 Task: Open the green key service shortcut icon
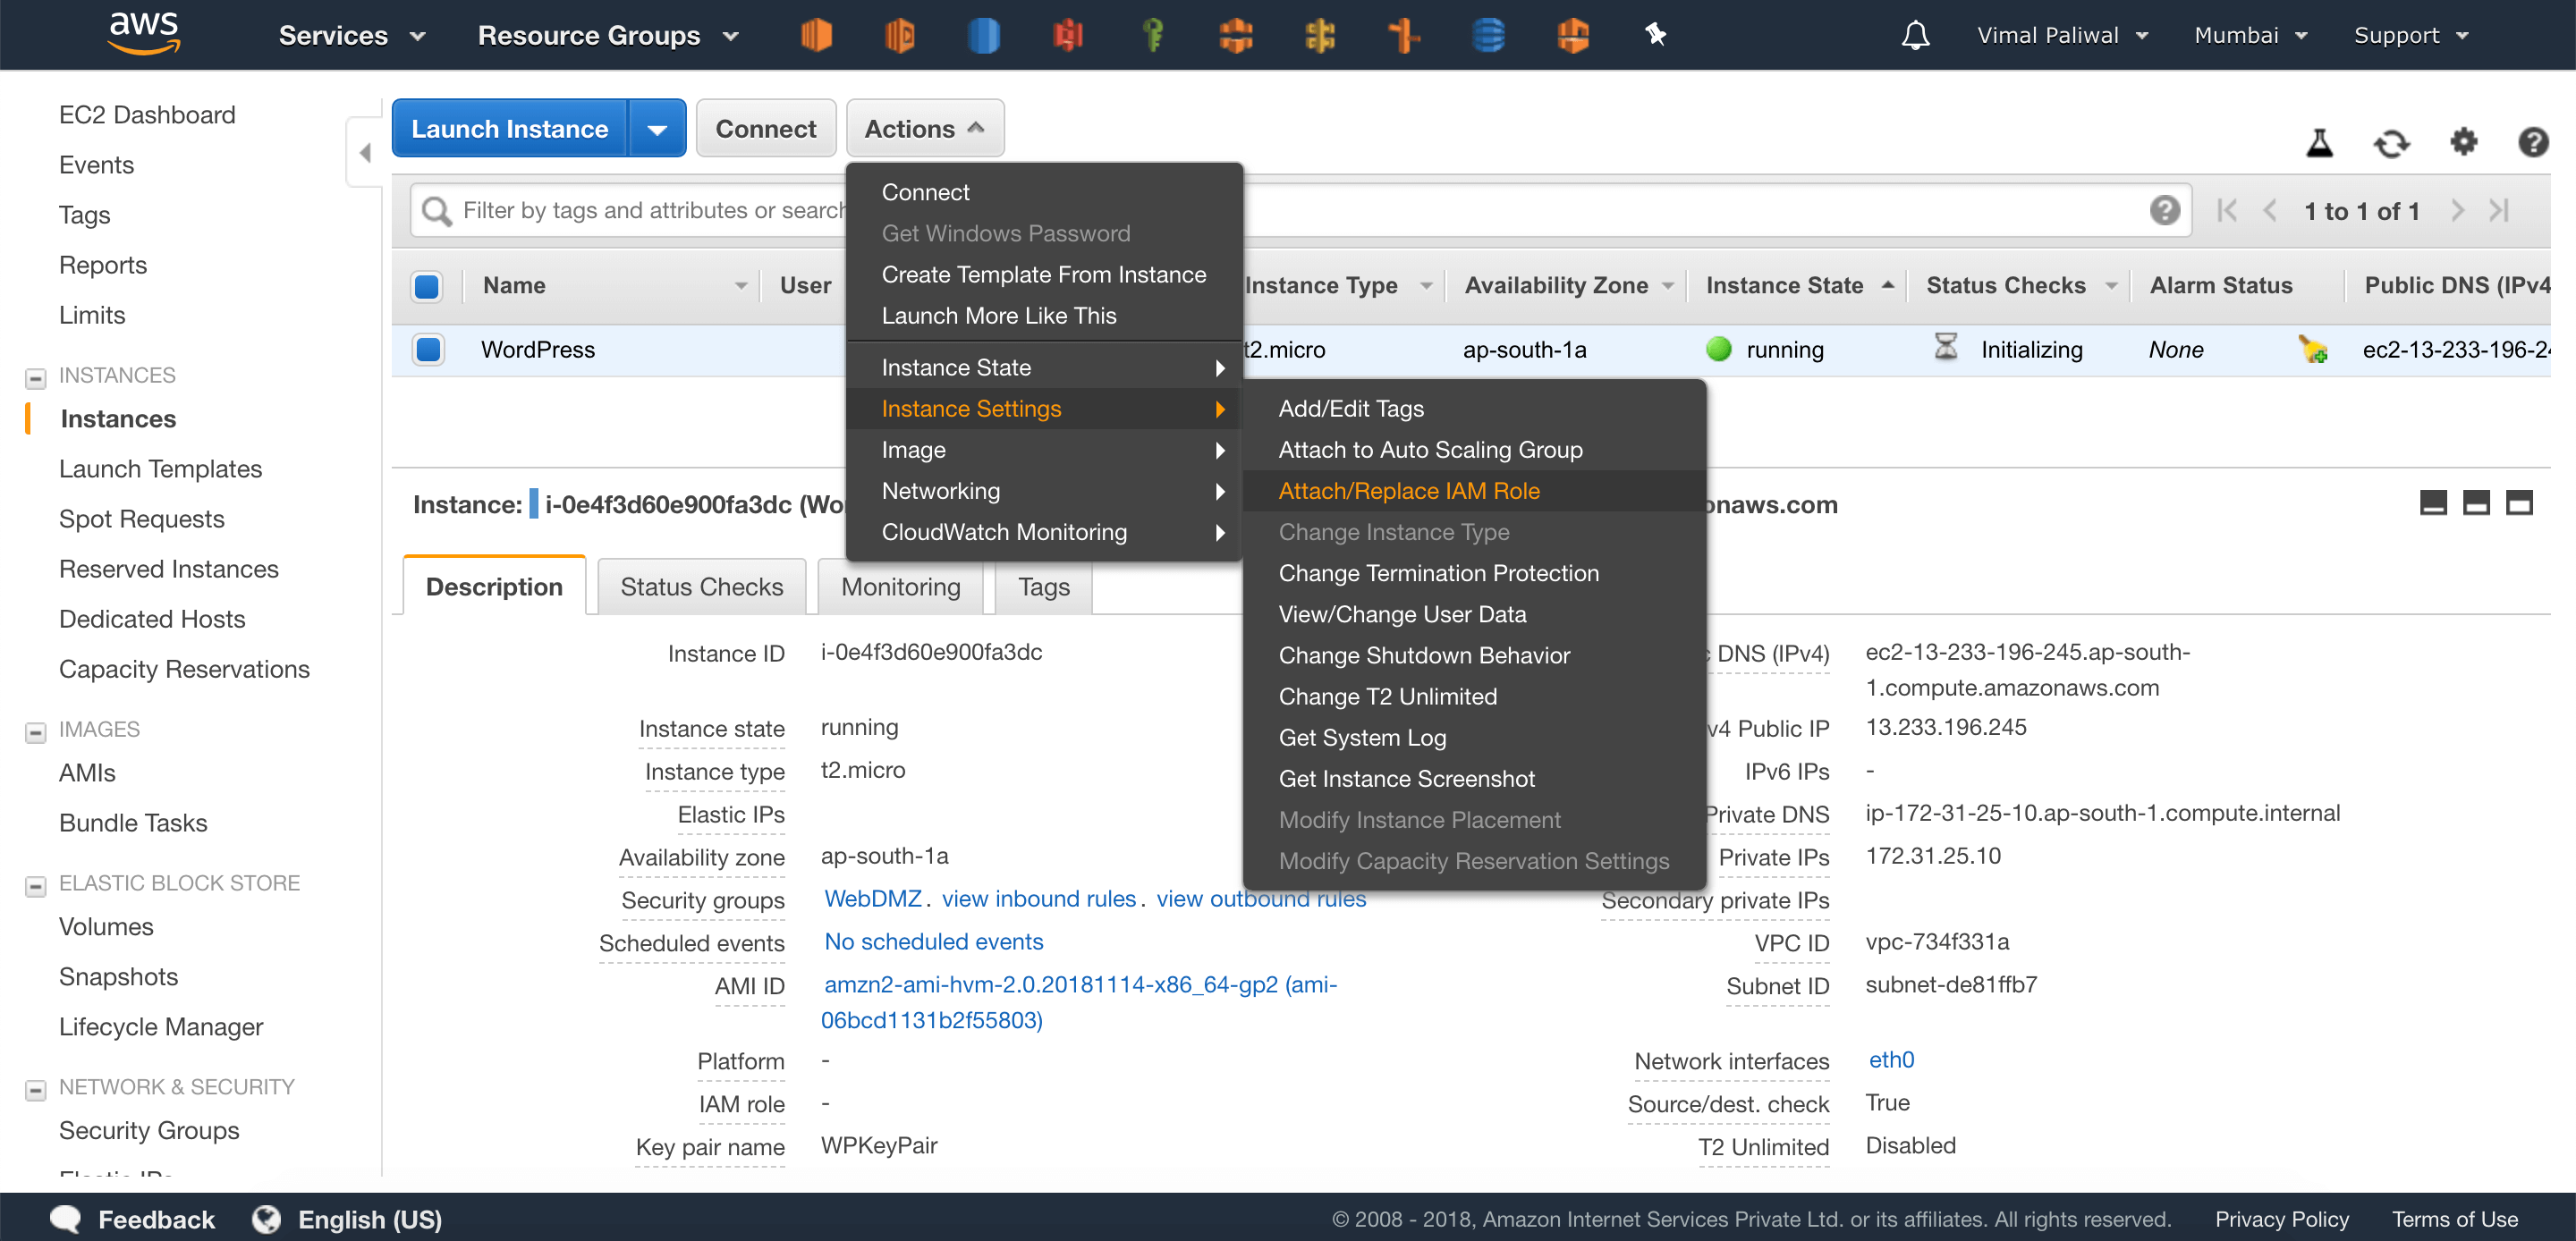(1152, 35)
